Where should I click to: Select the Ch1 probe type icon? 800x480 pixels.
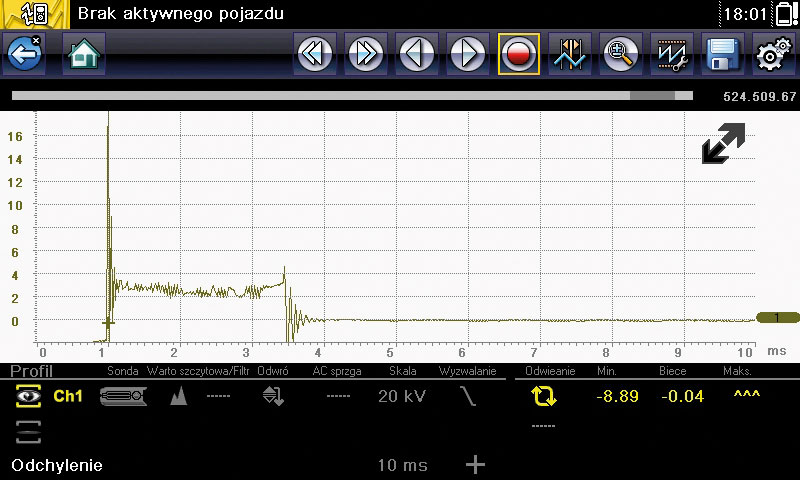(x=124, y=397)
